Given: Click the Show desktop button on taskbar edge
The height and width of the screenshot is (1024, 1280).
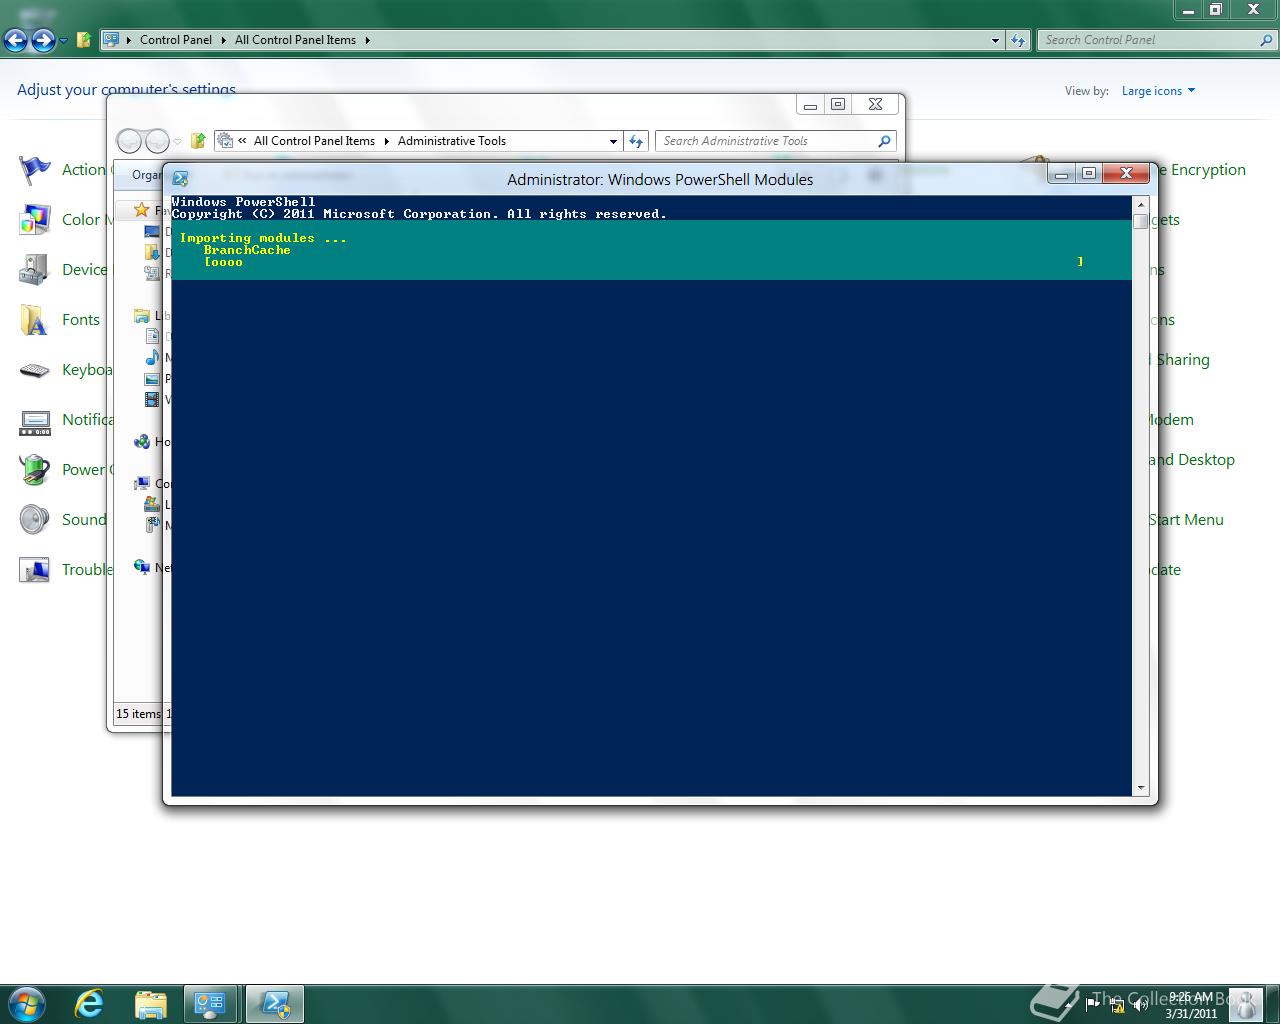Looking at the screenshot, I should pos(1272,1004).
